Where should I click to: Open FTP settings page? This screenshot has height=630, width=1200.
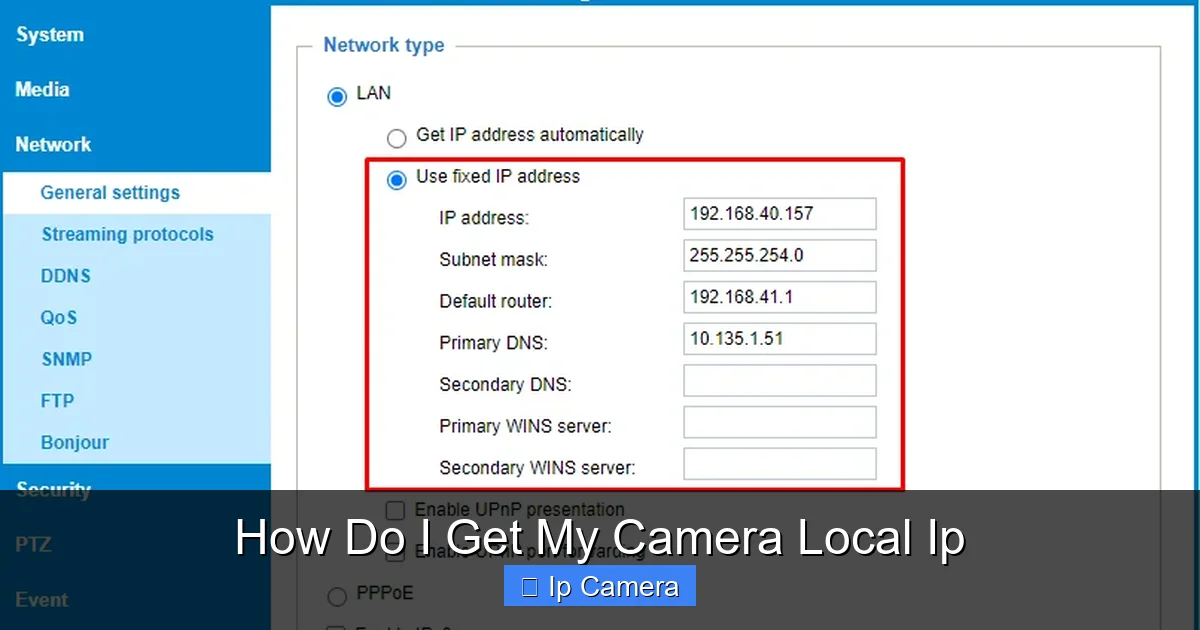[57, 401]
